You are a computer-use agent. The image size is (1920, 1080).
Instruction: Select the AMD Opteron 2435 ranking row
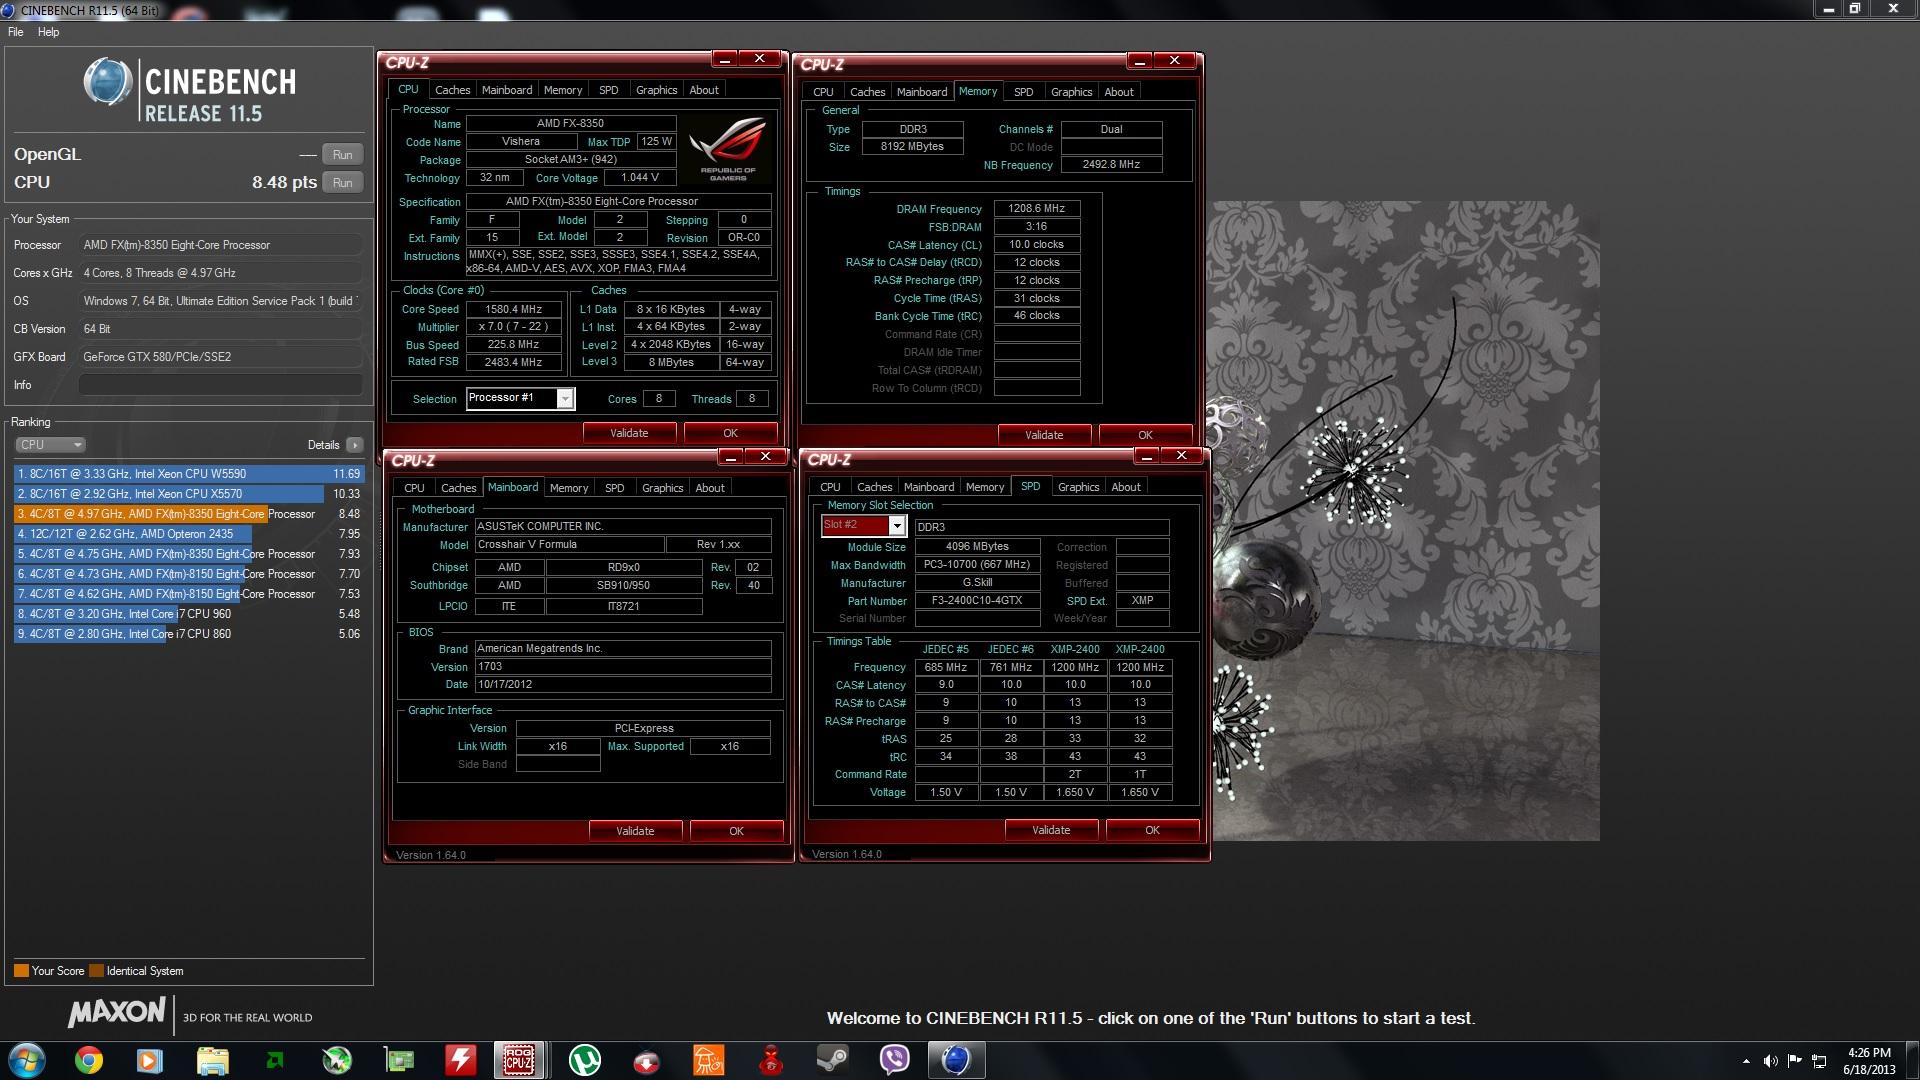(x=189, y=534)
